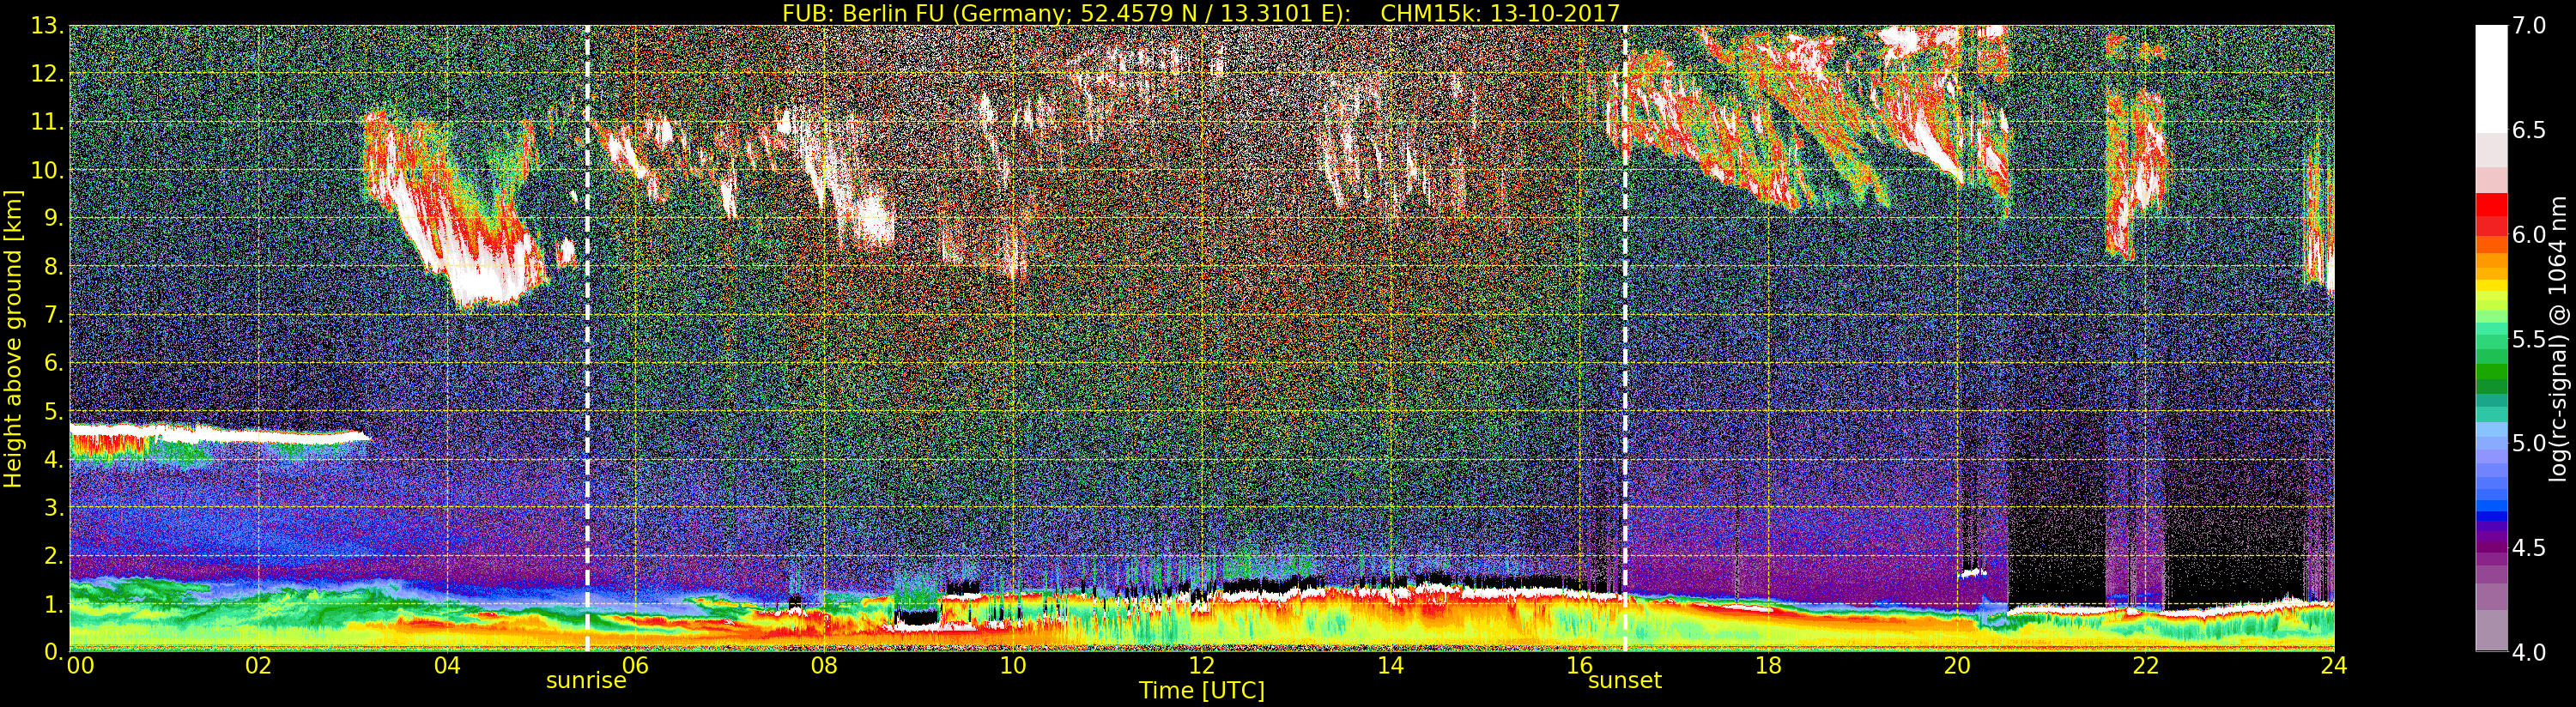Select the 'Time [UTC]' x-axis label
Screen dimensions: 2576x707
1201,691
